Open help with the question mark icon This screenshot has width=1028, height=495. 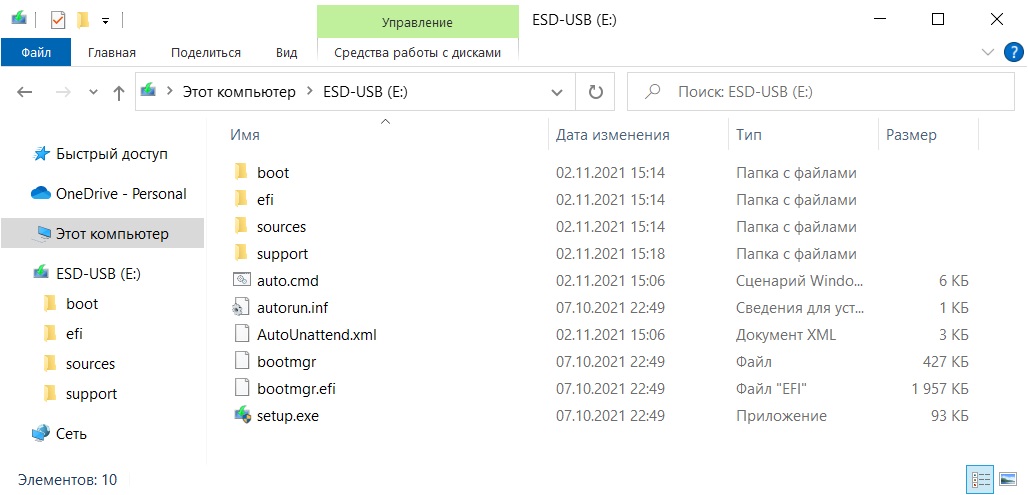(1010, 52)
